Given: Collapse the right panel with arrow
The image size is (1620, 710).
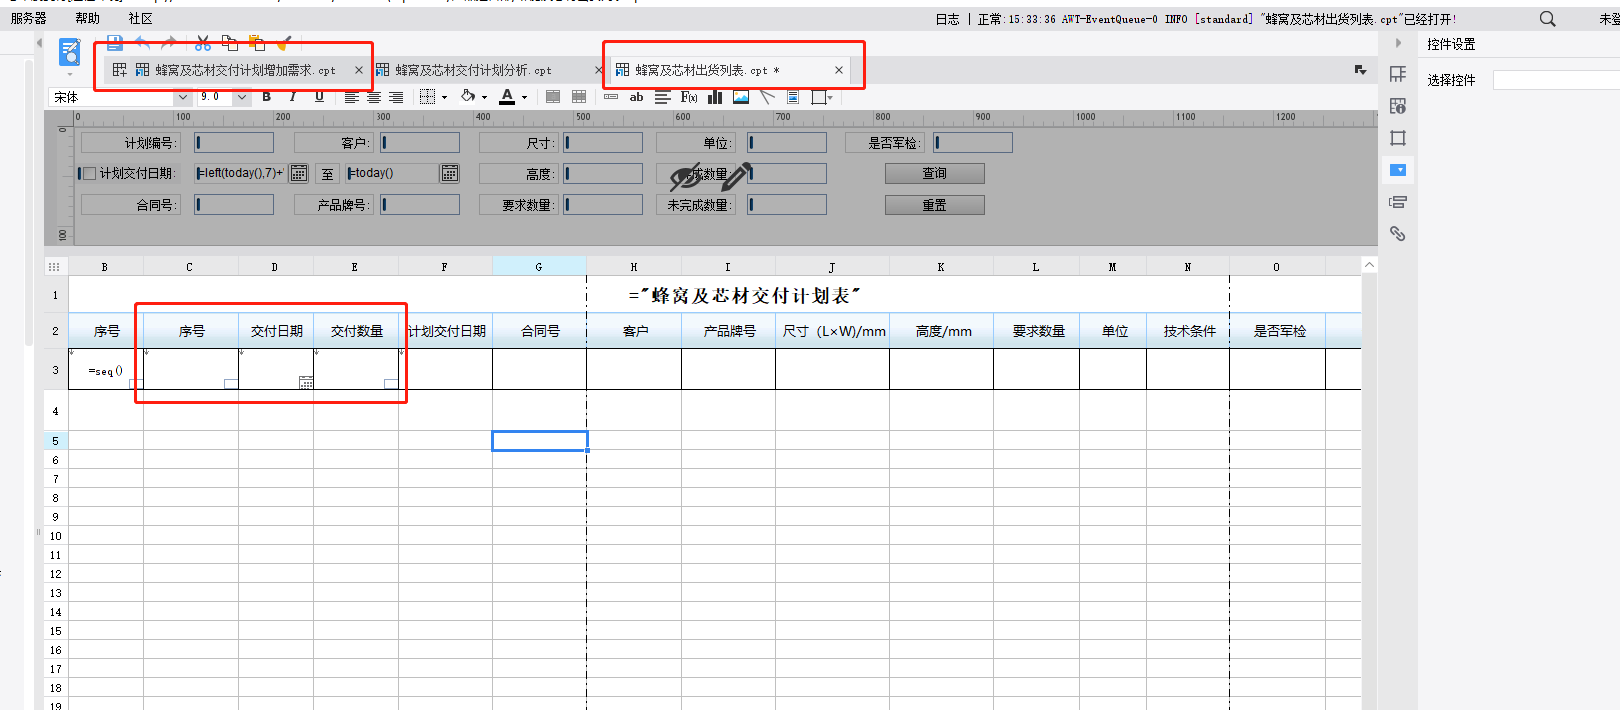Looking at the screenshot, I should pos(1398,43).
